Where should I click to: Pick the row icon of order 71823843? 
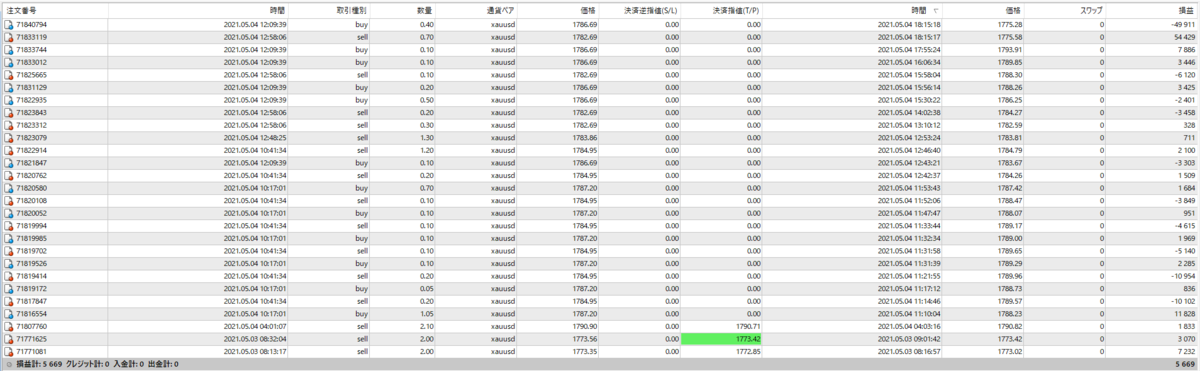tap(9, 113)
